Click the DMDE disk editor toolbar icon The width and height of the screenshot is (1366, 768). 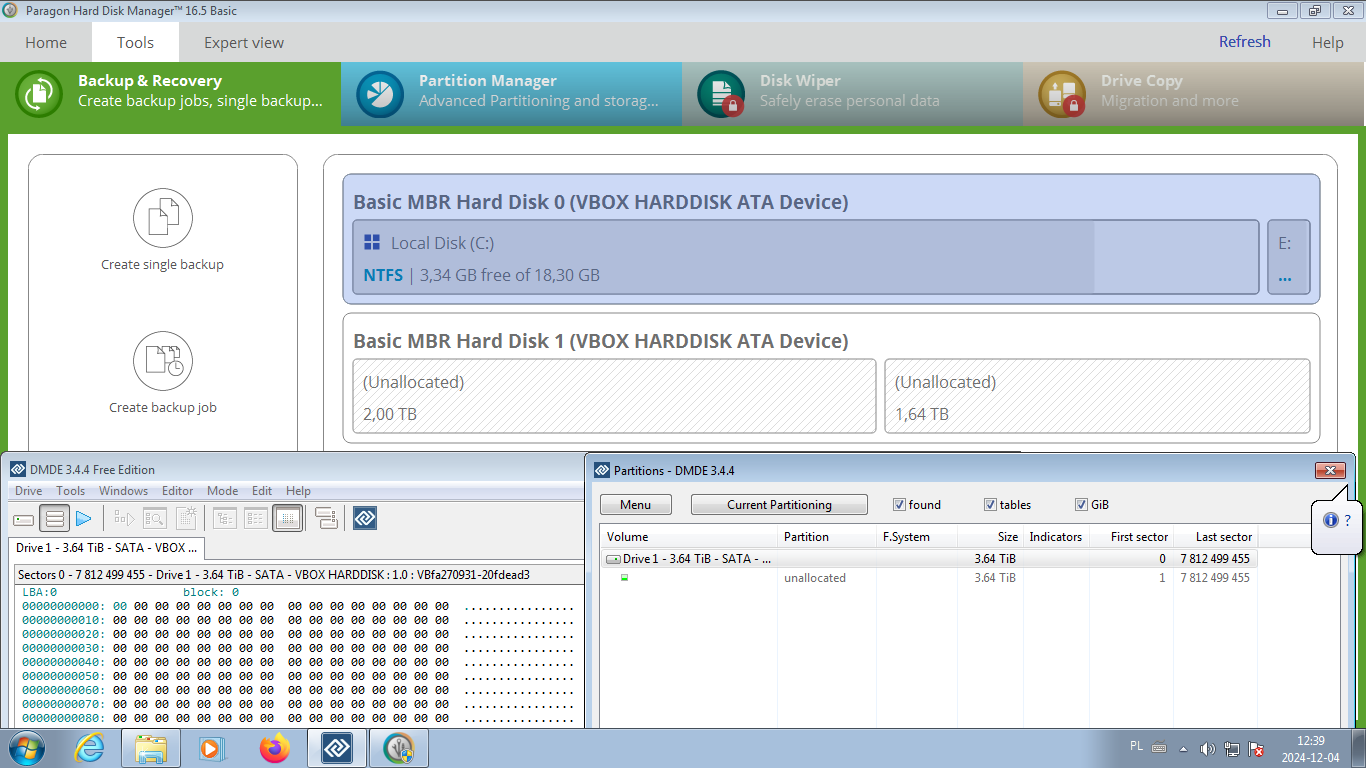[x=288, y=518]
